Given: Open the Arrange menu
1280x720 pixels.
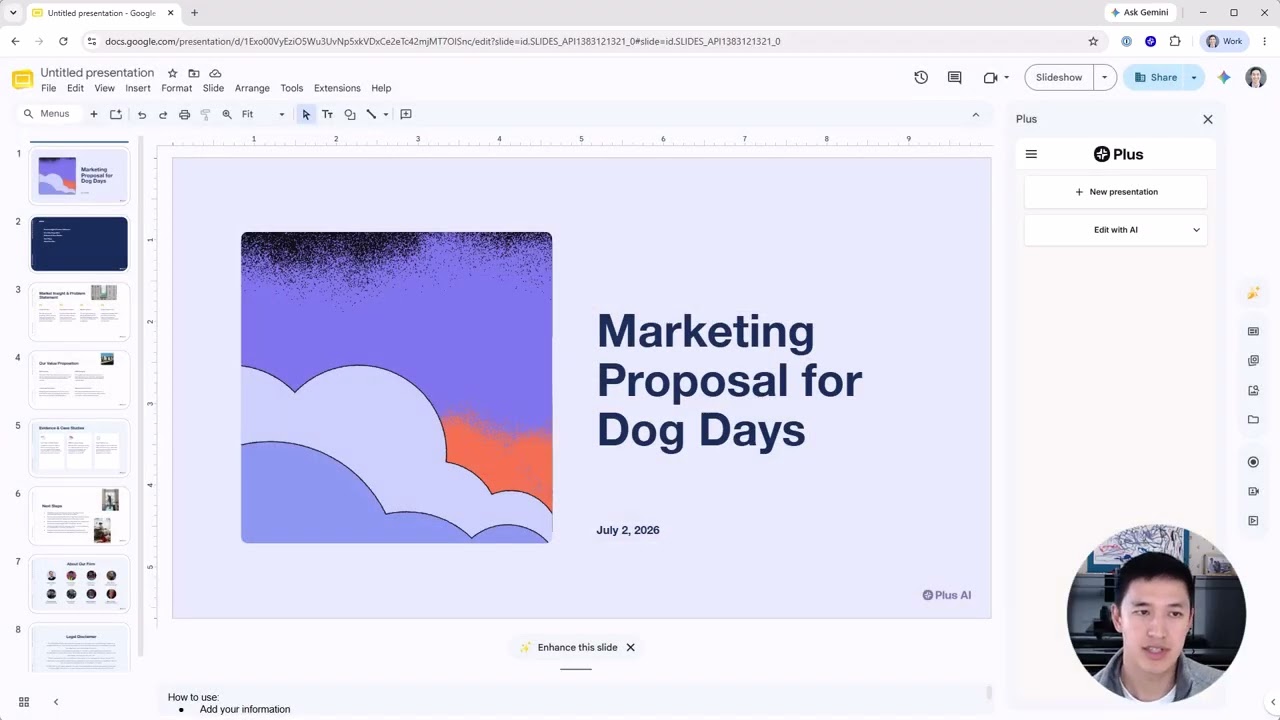Looking at the screenshot, I should pos(252,88).
